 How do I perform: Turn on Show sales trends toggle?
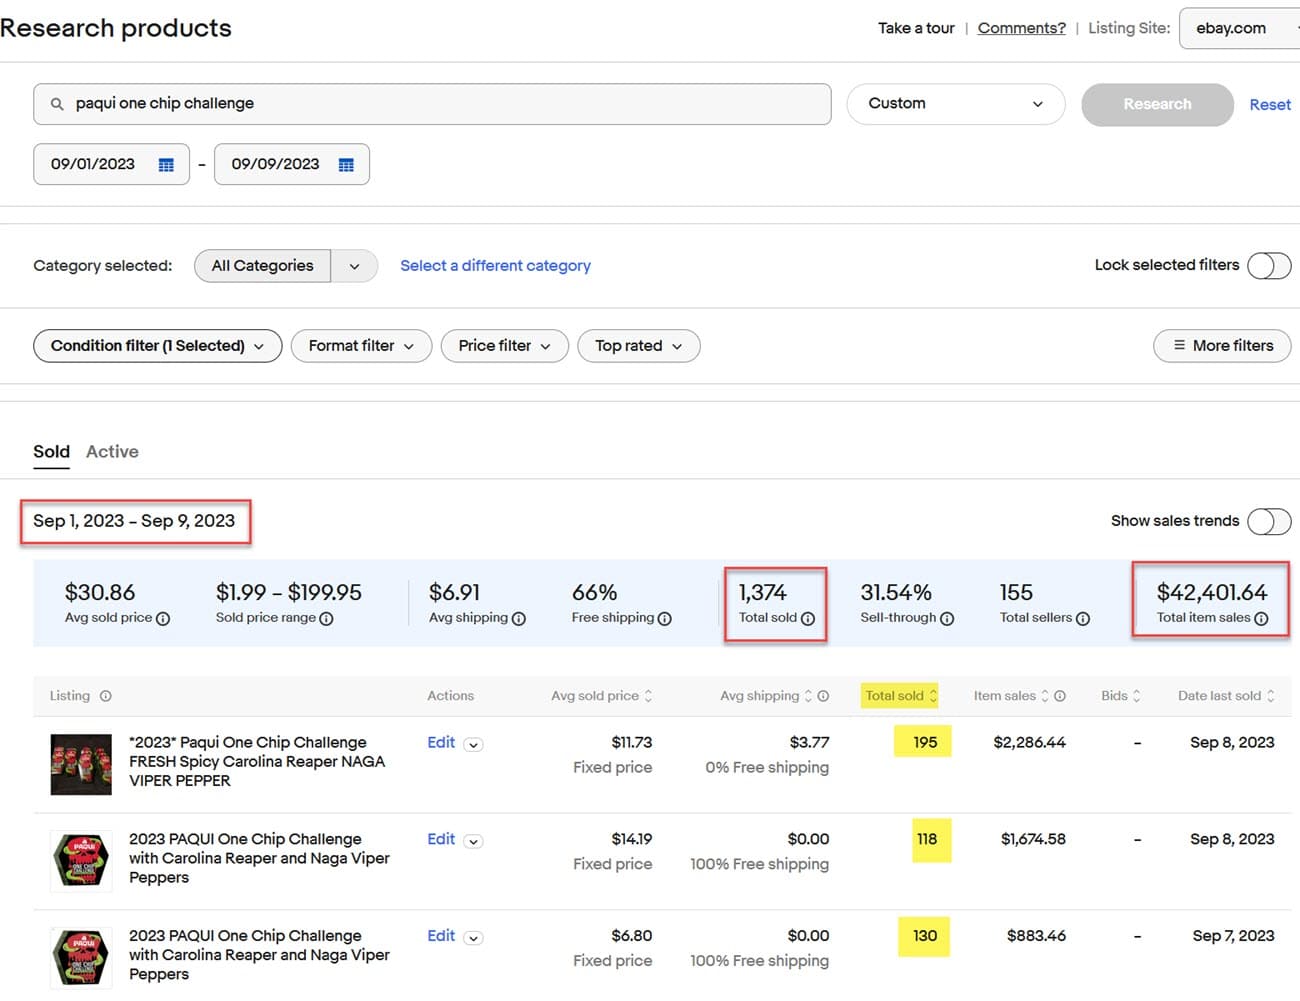coord(1268,521)
